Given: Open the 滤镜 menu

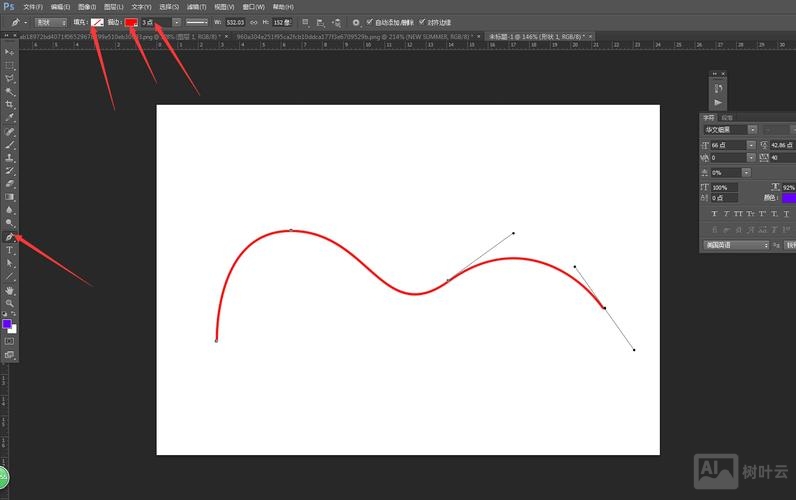Looking at the screenshot, I should click(196, 7).
